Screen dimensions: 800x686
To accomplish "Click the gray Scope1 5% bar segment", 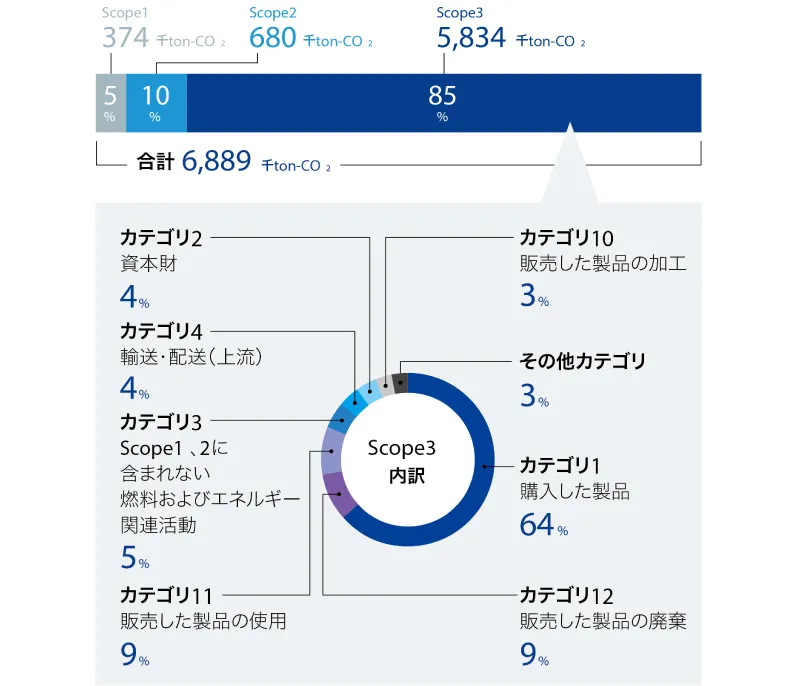I will pos(110,102).
